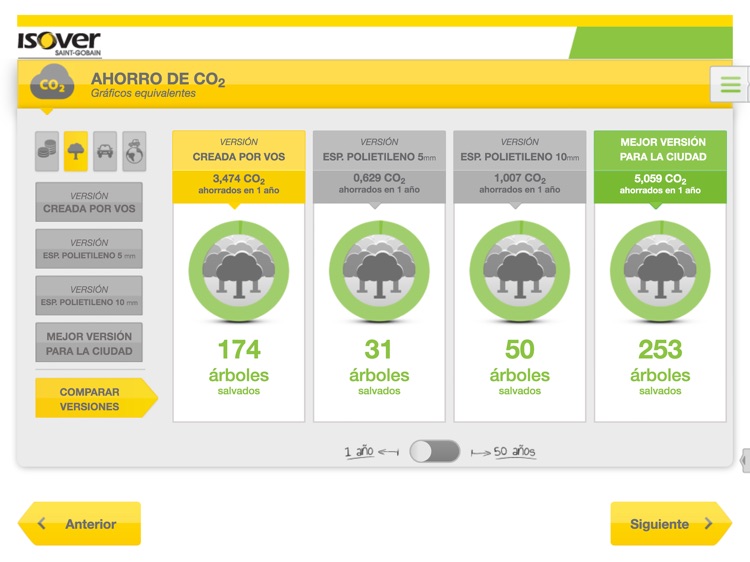Viewport: 750px width, 562px height.
Task: Click the Esp. Polietileno 10mm card header
Action: click(520, 150)
